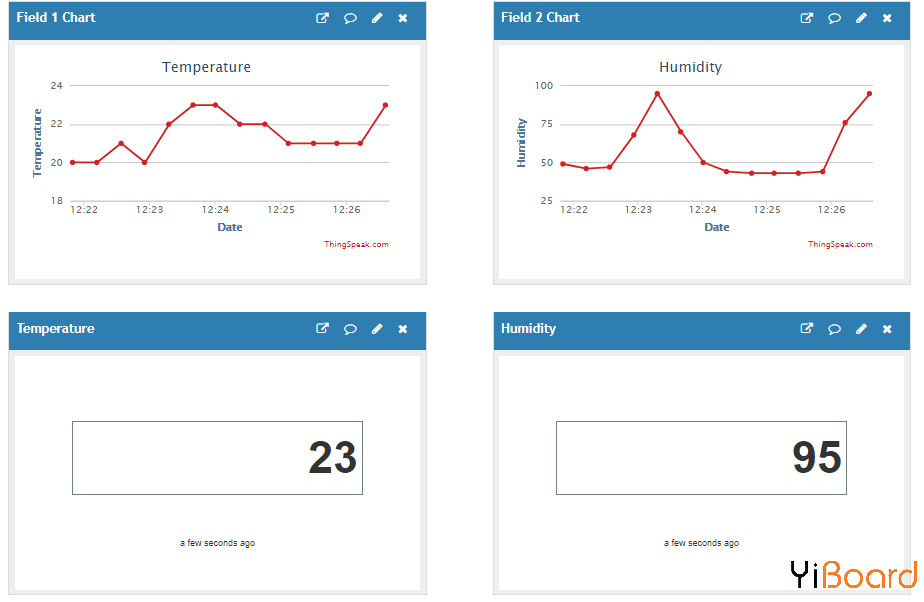Open ThingSpeak.com link under Temperature chart
Screen dimensions: 924x602
[x=356, y=244]
